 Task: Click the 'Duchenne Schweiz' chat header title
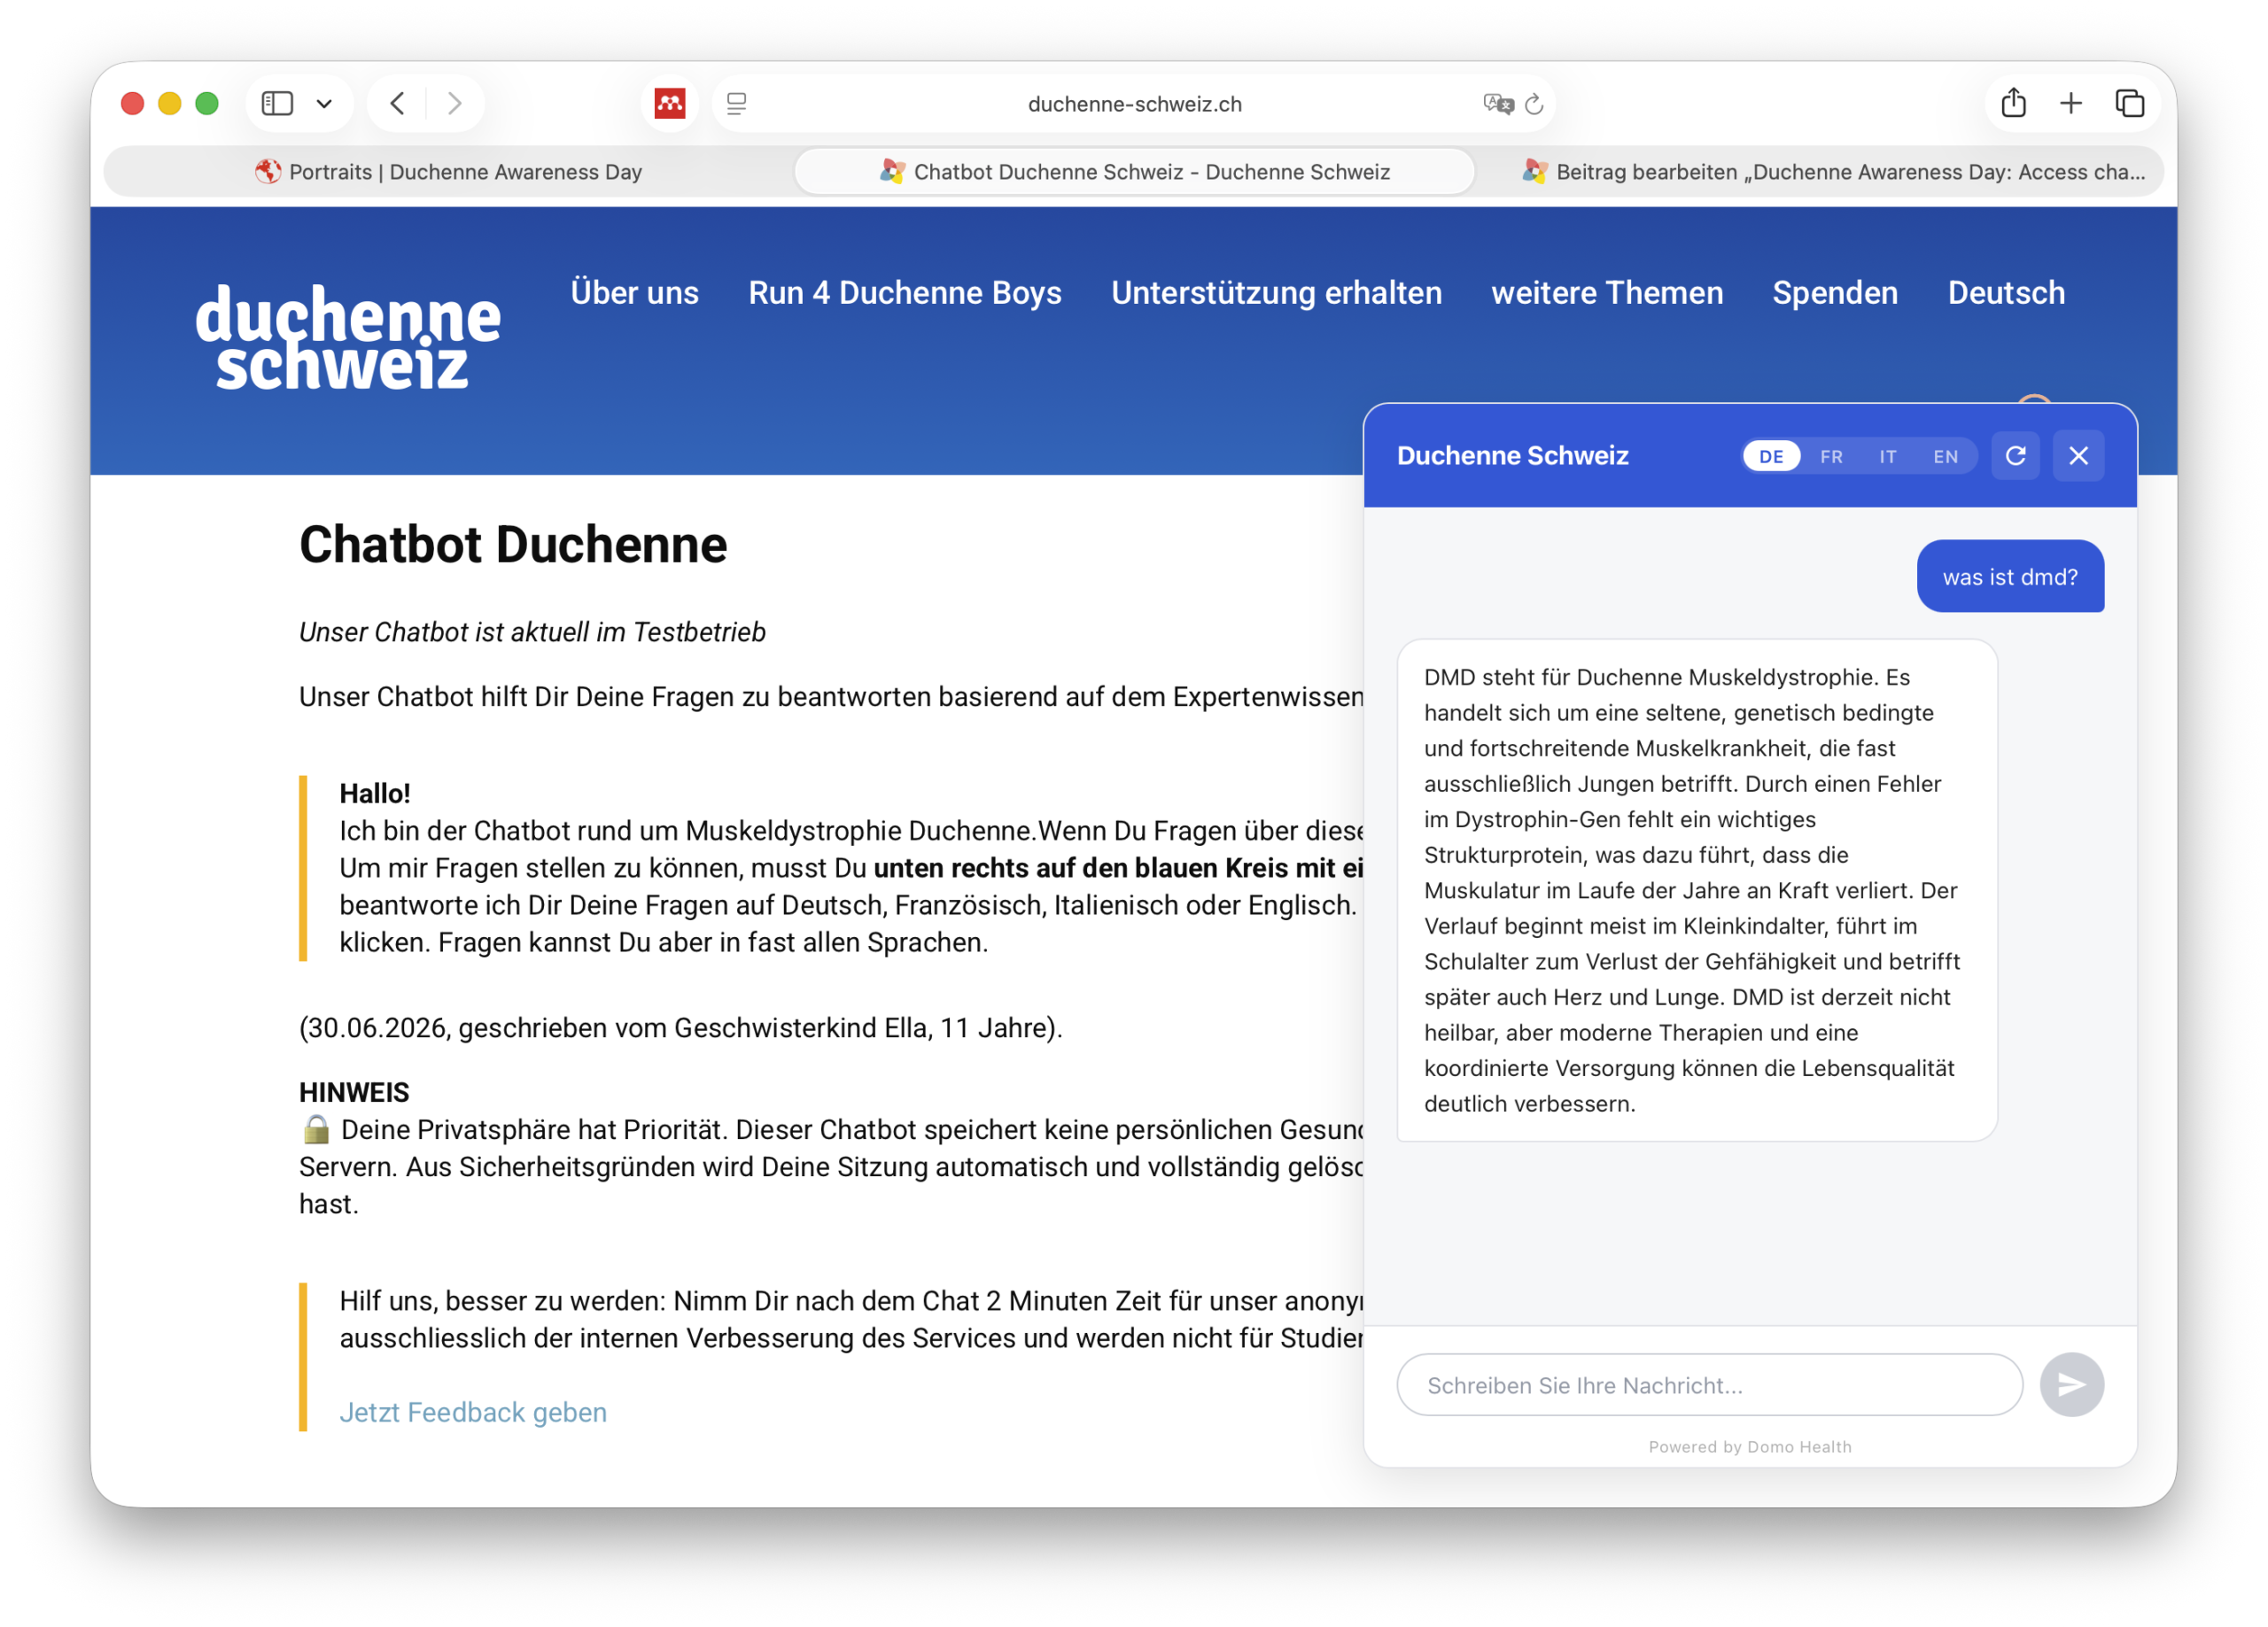pyautogui.click(x=1512, y=456)
